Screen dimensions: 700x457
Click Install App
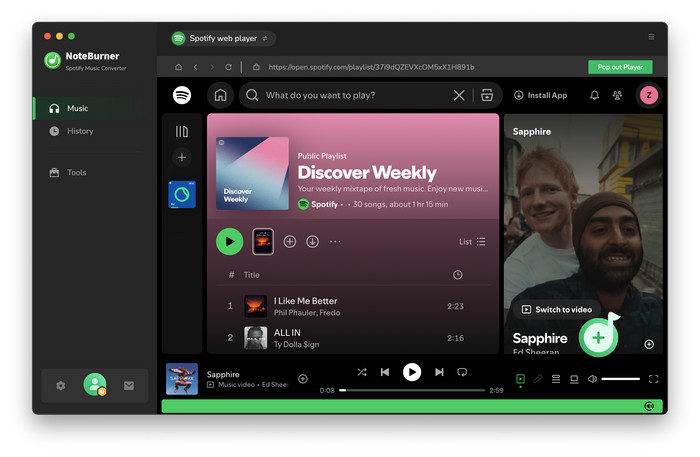[541, 95]
